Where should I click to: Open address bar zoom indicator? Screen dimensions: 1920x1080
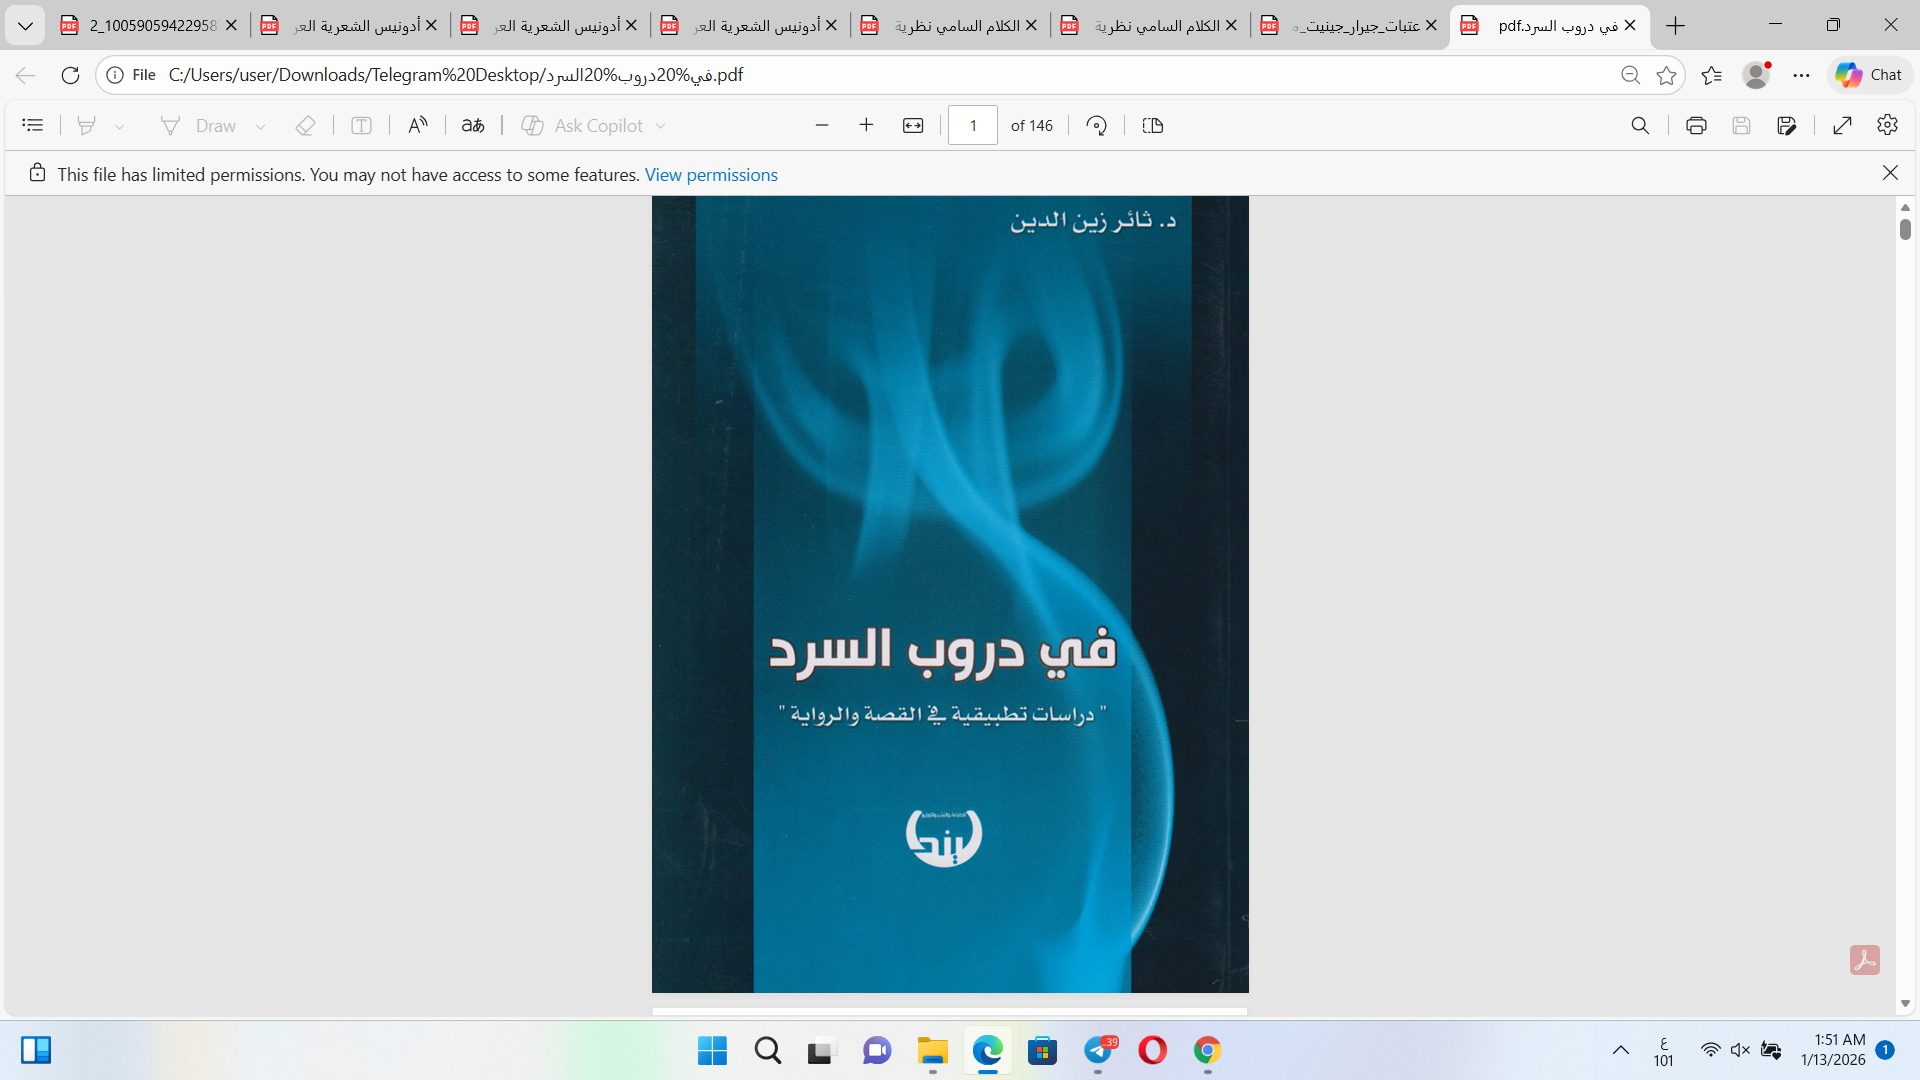(x=1630, y=75)
